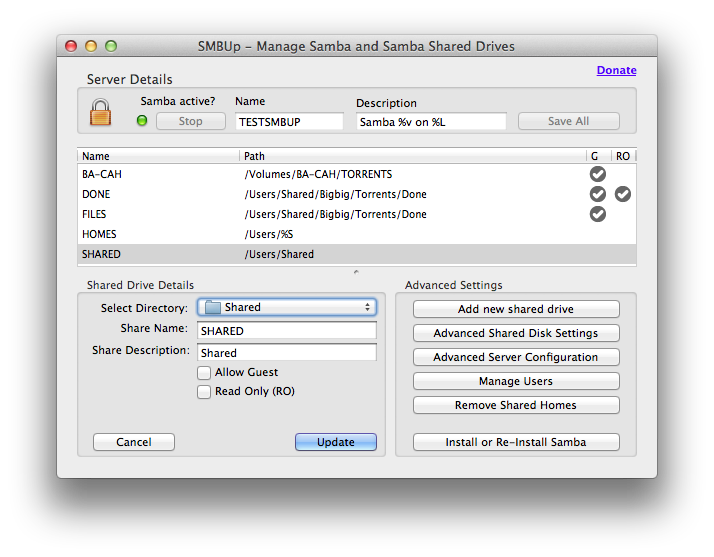Image resolution: width=714 pixels, height=557 pixels.
Task: Open the Select Directory dropdown
Action: [x=287, y=307]
